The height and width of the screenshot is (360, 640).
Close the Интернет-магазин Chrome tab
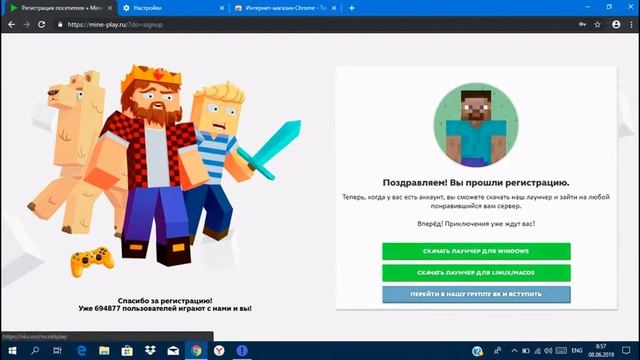point(334,8)
